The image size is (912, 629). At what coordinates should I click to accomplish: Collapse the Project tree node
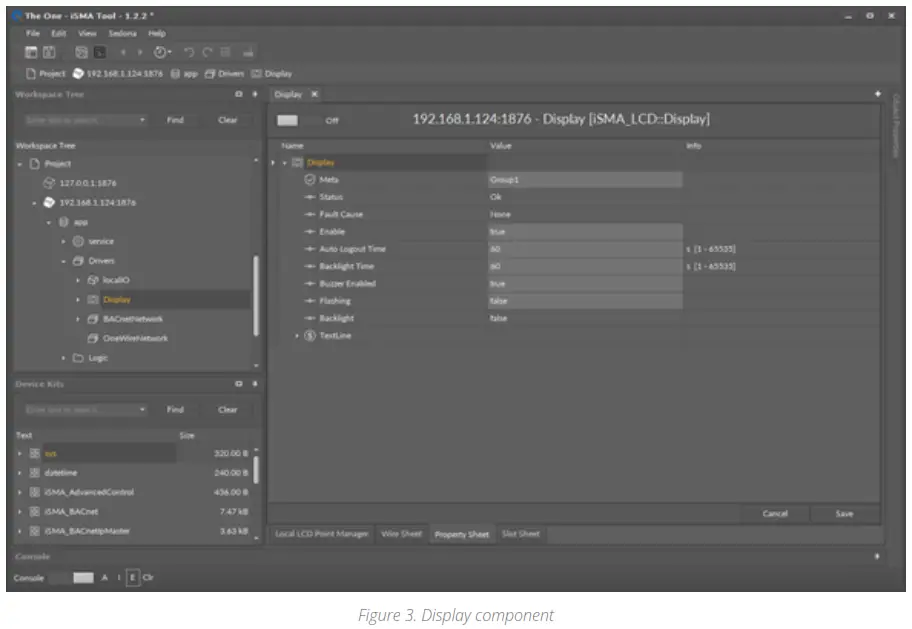coord(20,164)
